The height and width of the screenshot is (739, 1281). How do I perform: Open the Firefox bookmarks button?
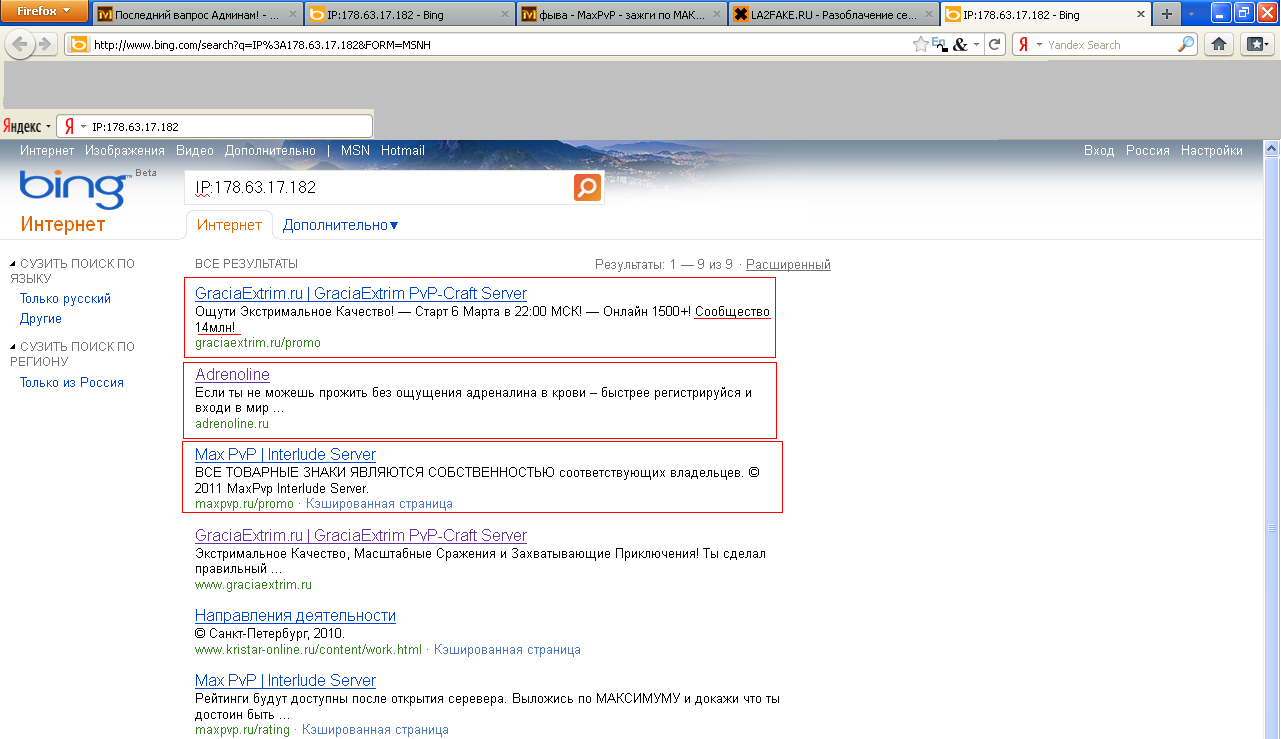[x=1255, y=45]
